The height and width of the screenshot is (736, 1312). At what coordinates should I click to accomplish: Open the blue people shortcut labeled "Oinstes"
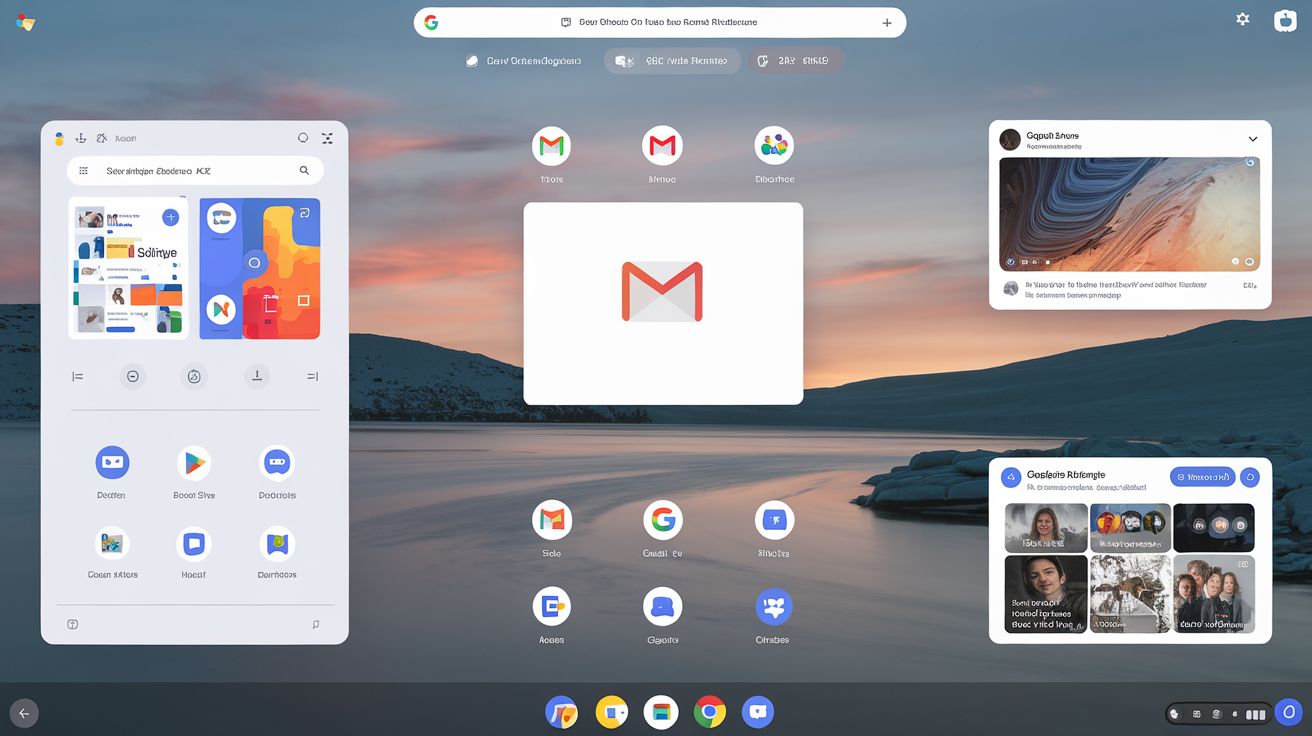click(774, 606)
